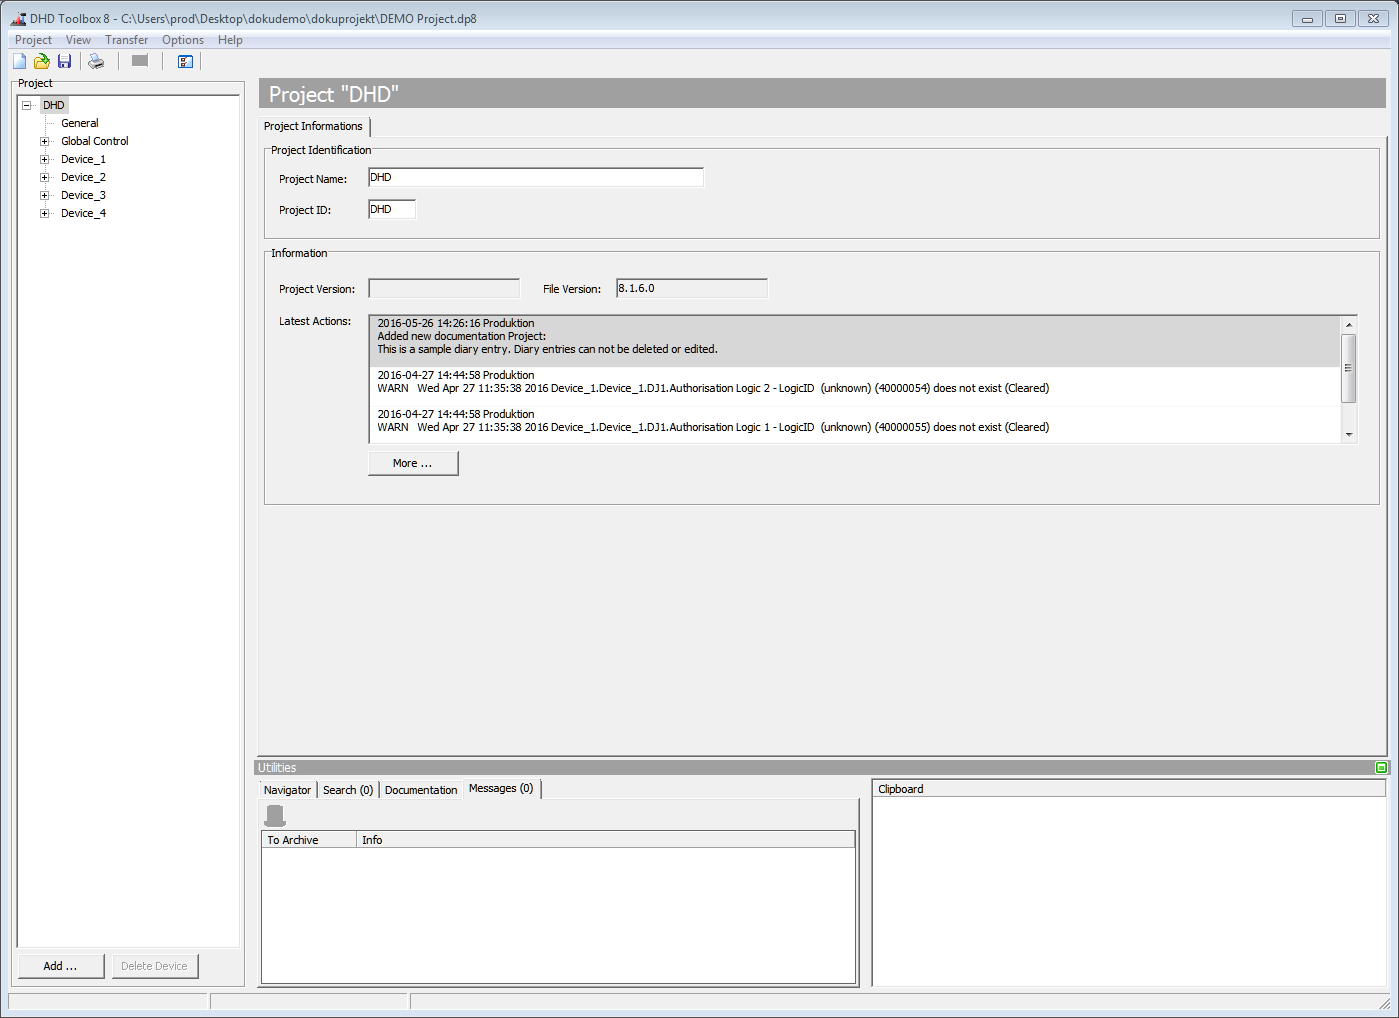
Task: Select the General node in the project tree
Action: (x=80, y=122)
